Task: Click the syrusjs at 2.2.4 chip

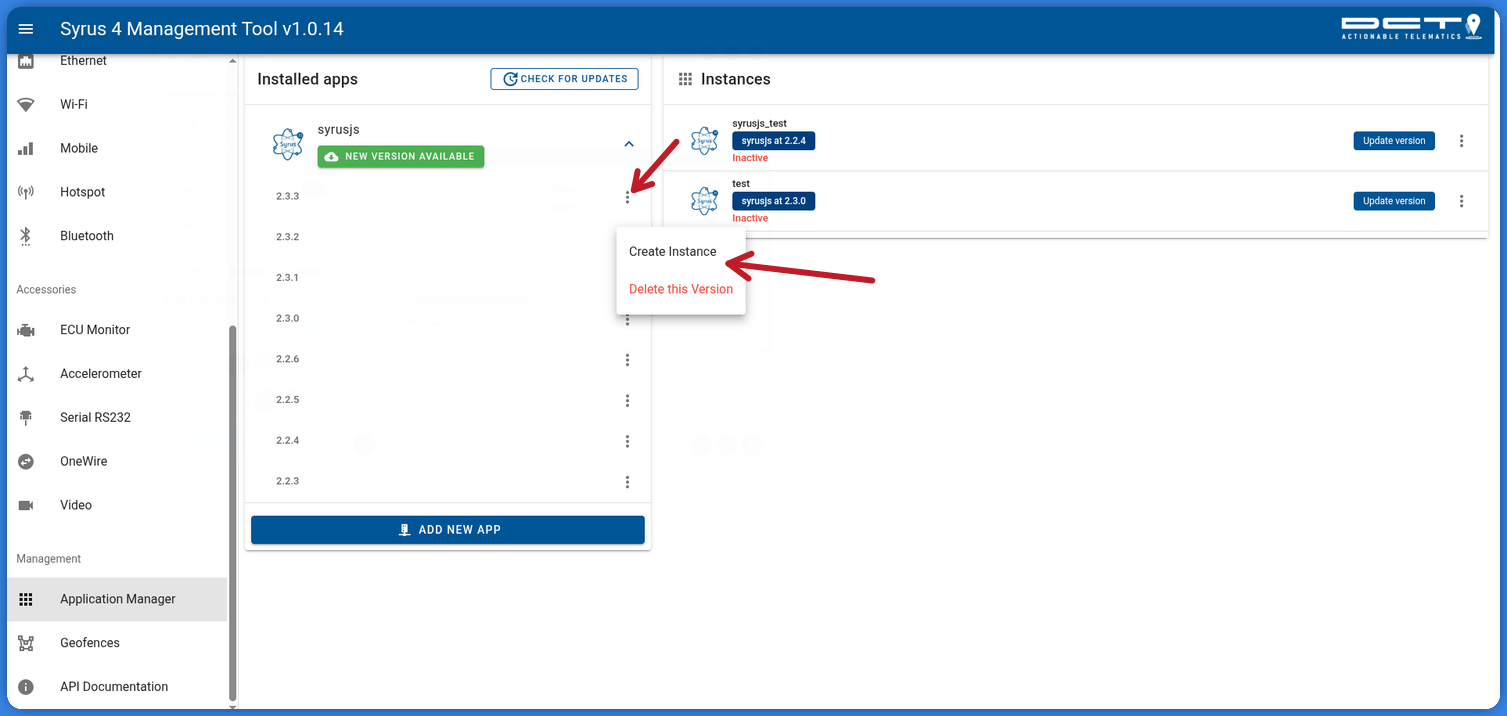Action: (x=774, y=141)
